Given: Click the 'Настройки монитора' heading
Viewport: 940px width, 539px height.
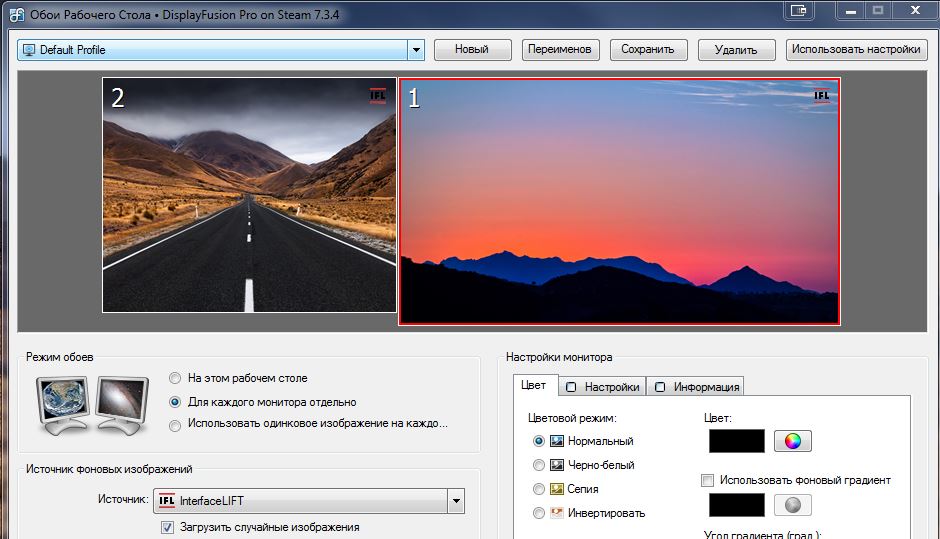Looking at the screenshot, I should (x=559, y=357).
